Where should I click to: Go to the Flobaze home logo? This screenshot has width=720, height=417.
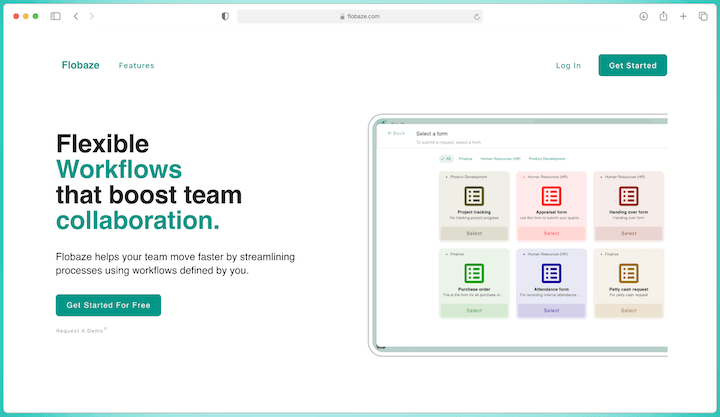(x=80, y=66)
